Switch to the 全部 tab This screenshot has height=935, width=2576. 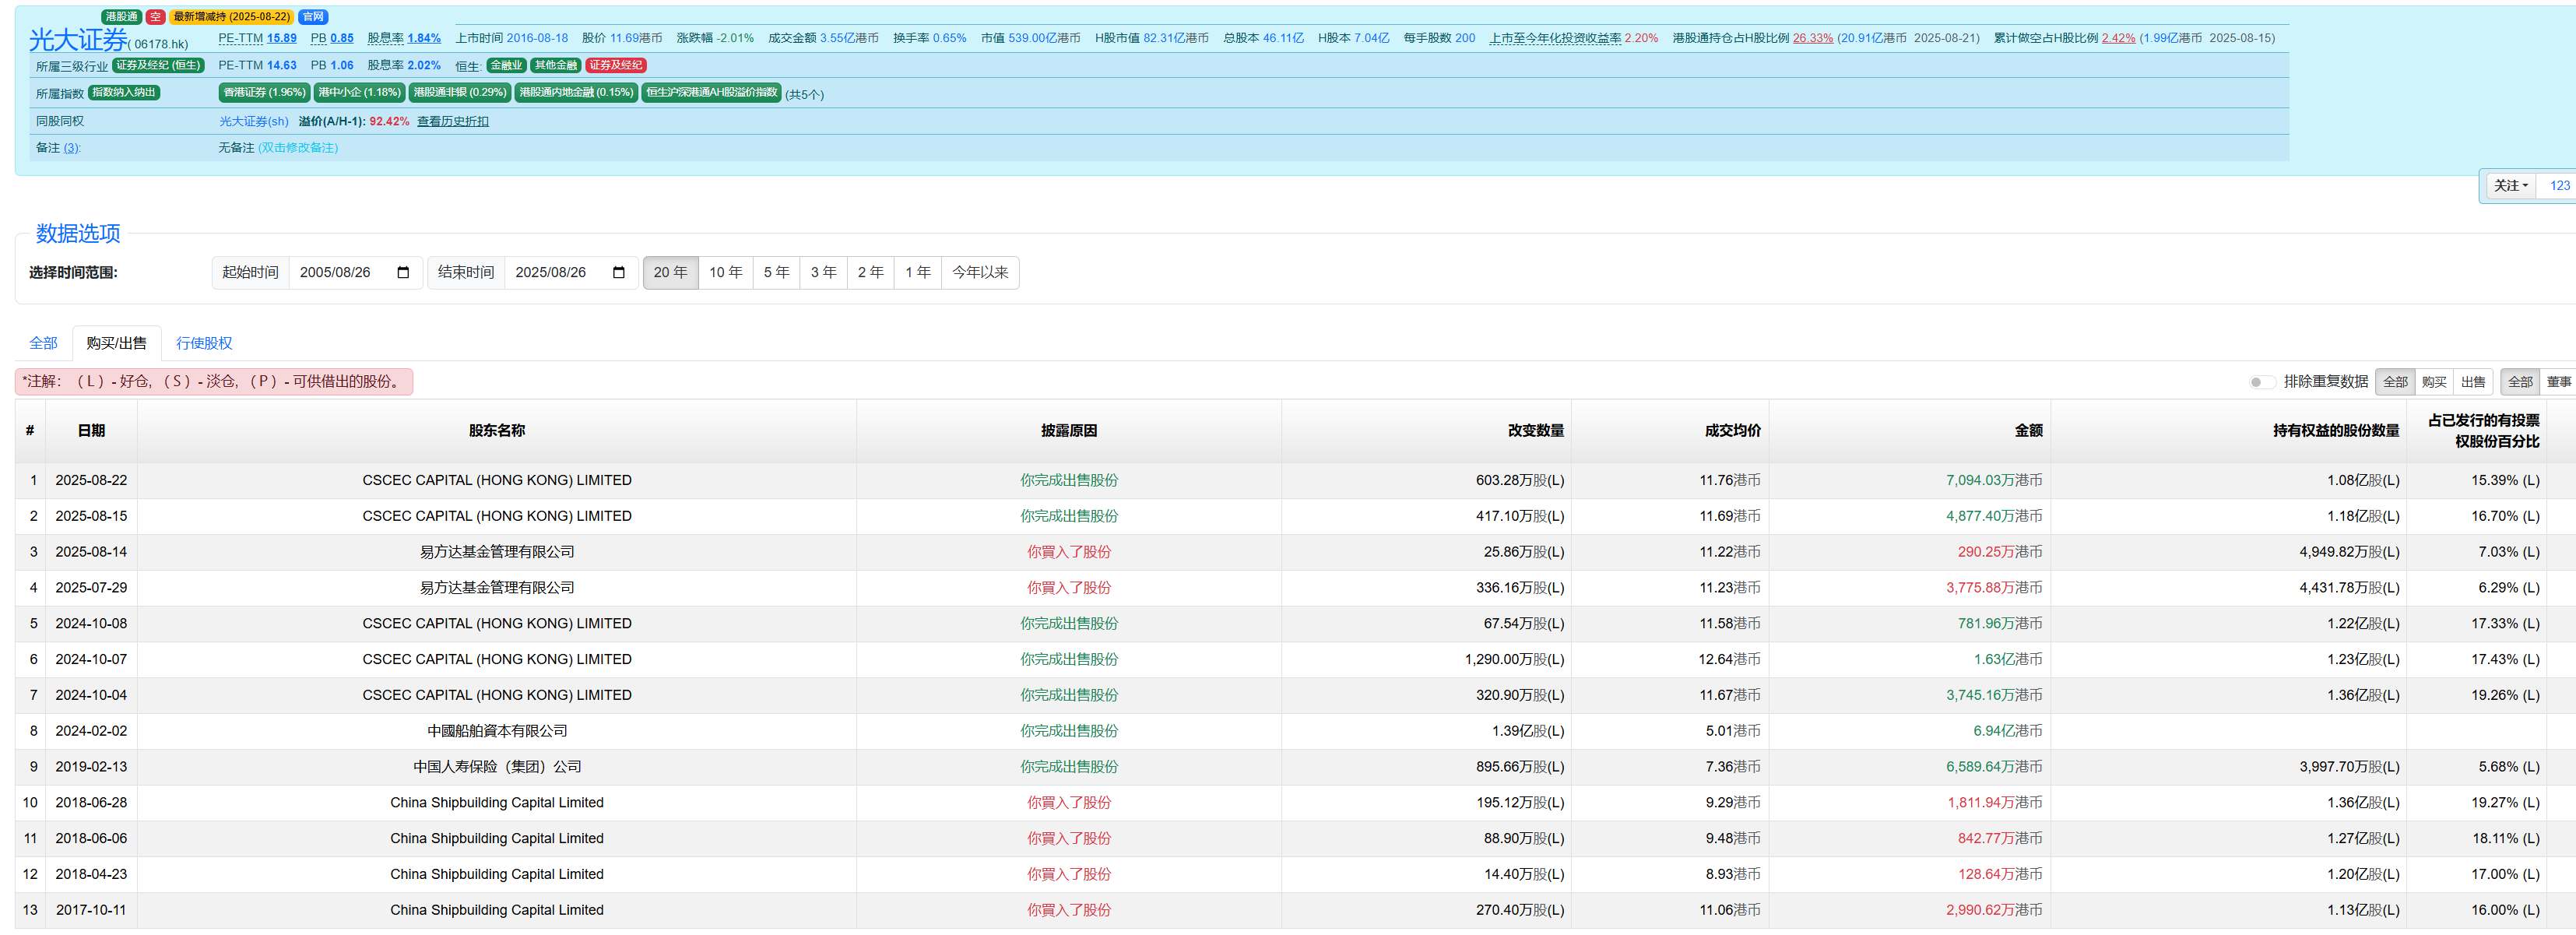(x=43, y=344)
